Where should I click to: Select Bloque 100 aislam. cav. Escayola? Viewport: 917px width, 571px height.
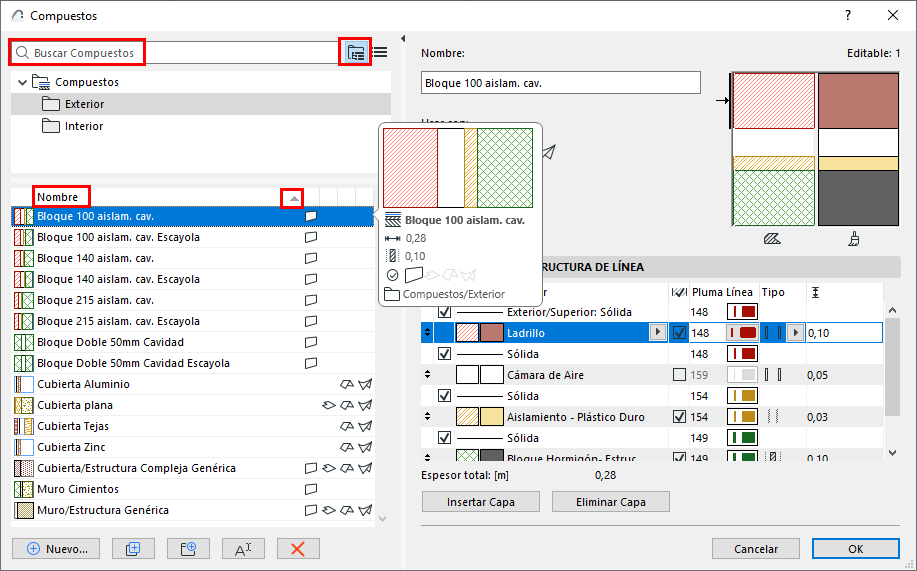click(x=192, y=237)
